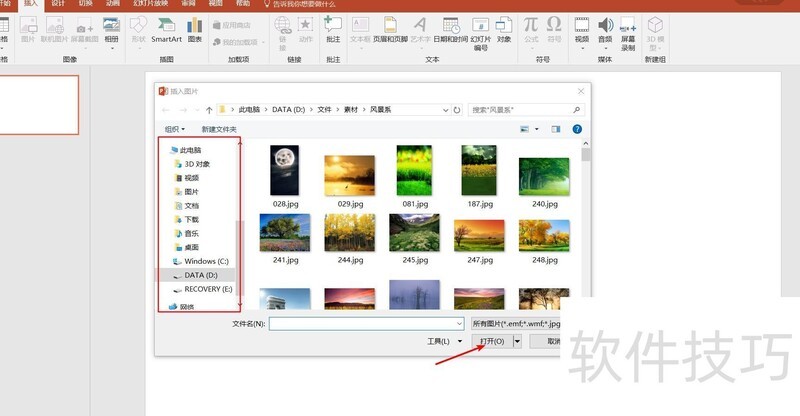
Task: Open the Office add-in store (应用商店)
Action: (232, 25)
